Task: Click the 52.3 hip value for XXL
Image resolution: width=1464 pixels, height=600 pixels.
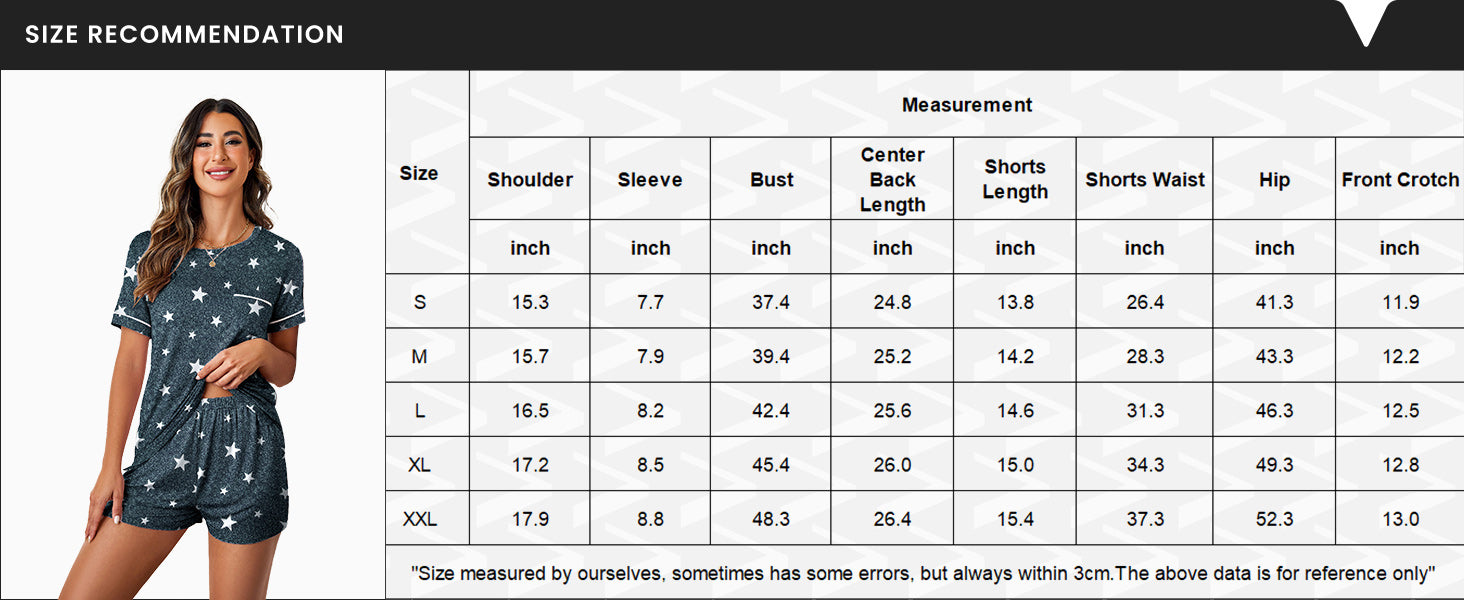Action: click(1274, 519)
